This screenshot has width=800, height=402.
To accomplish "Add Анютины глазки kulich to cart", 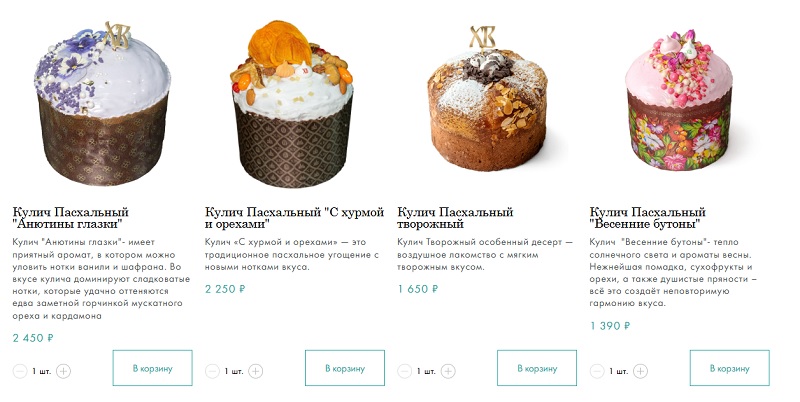I will click(153, 368).
